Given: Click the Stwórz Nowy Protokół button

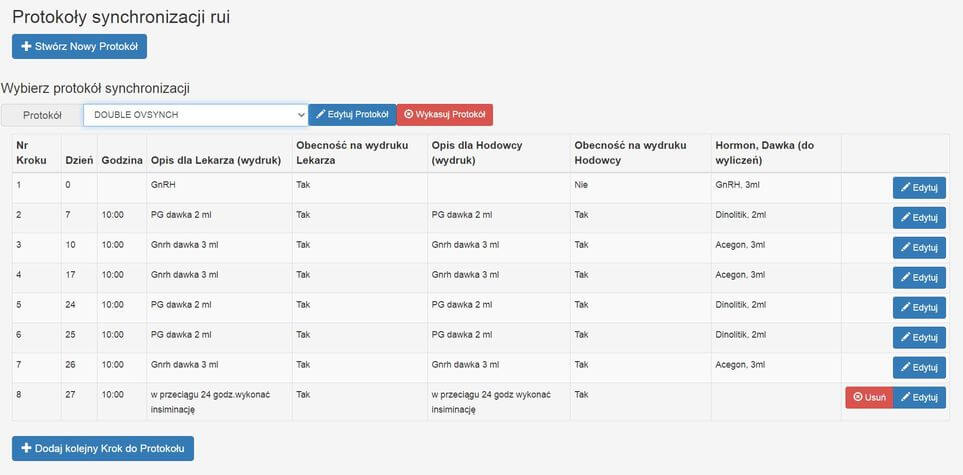Looking at the screenshot, I should [79, 47].
